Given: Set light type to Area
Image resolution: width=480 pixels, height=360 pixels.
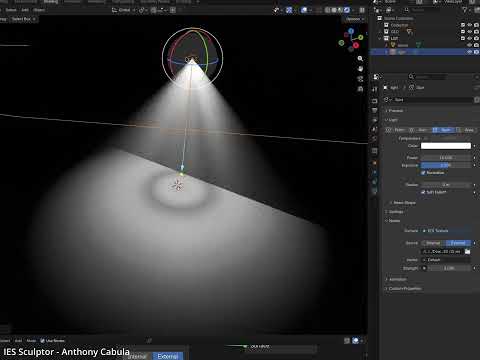Looking at the screenshot, I should tap(467, 130).
